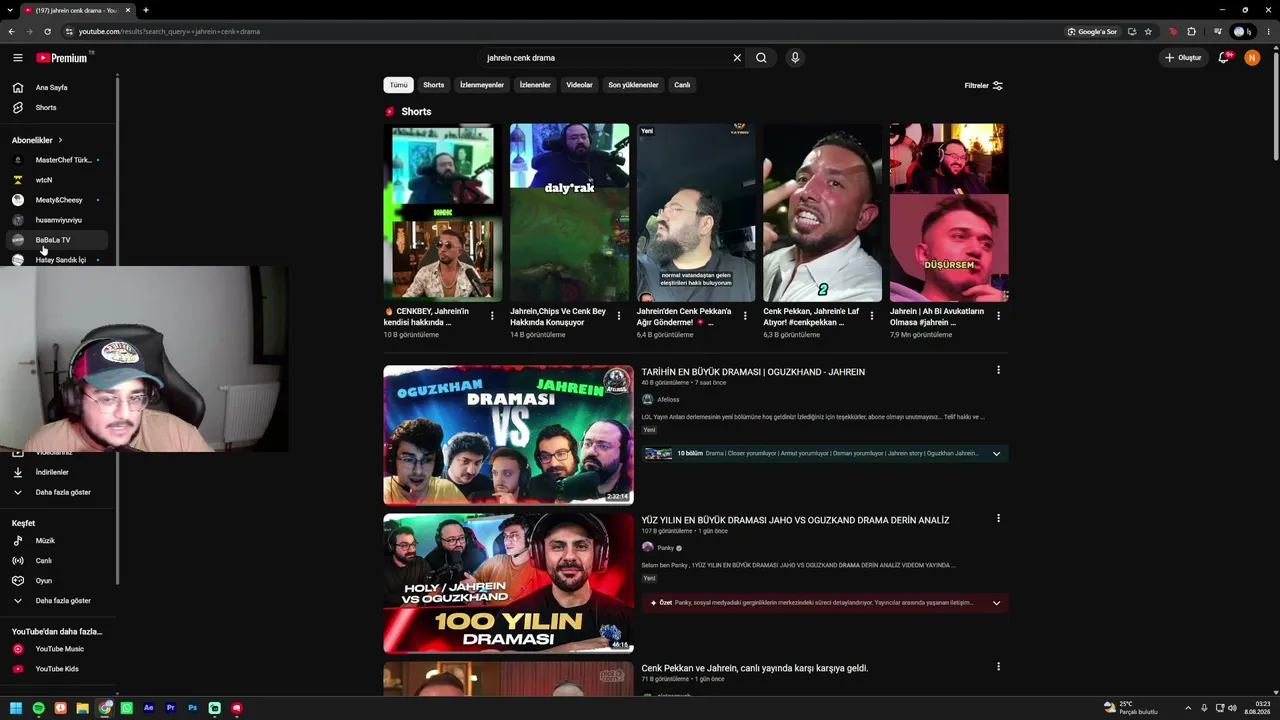Open the Panky channel link
The image size is (1280, 720).
pyautogui.click(x=665, y=548)
